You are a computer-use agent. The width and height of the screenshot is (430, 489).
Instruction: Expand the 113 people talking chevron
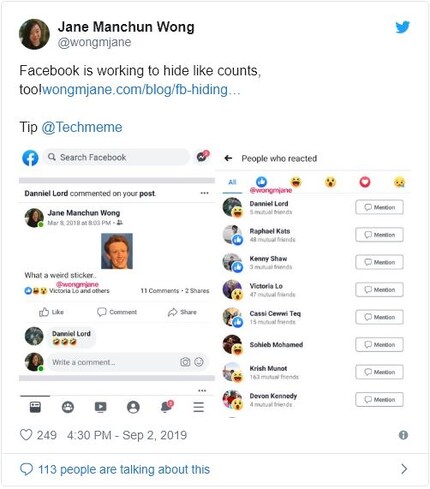tap(404, 469)
